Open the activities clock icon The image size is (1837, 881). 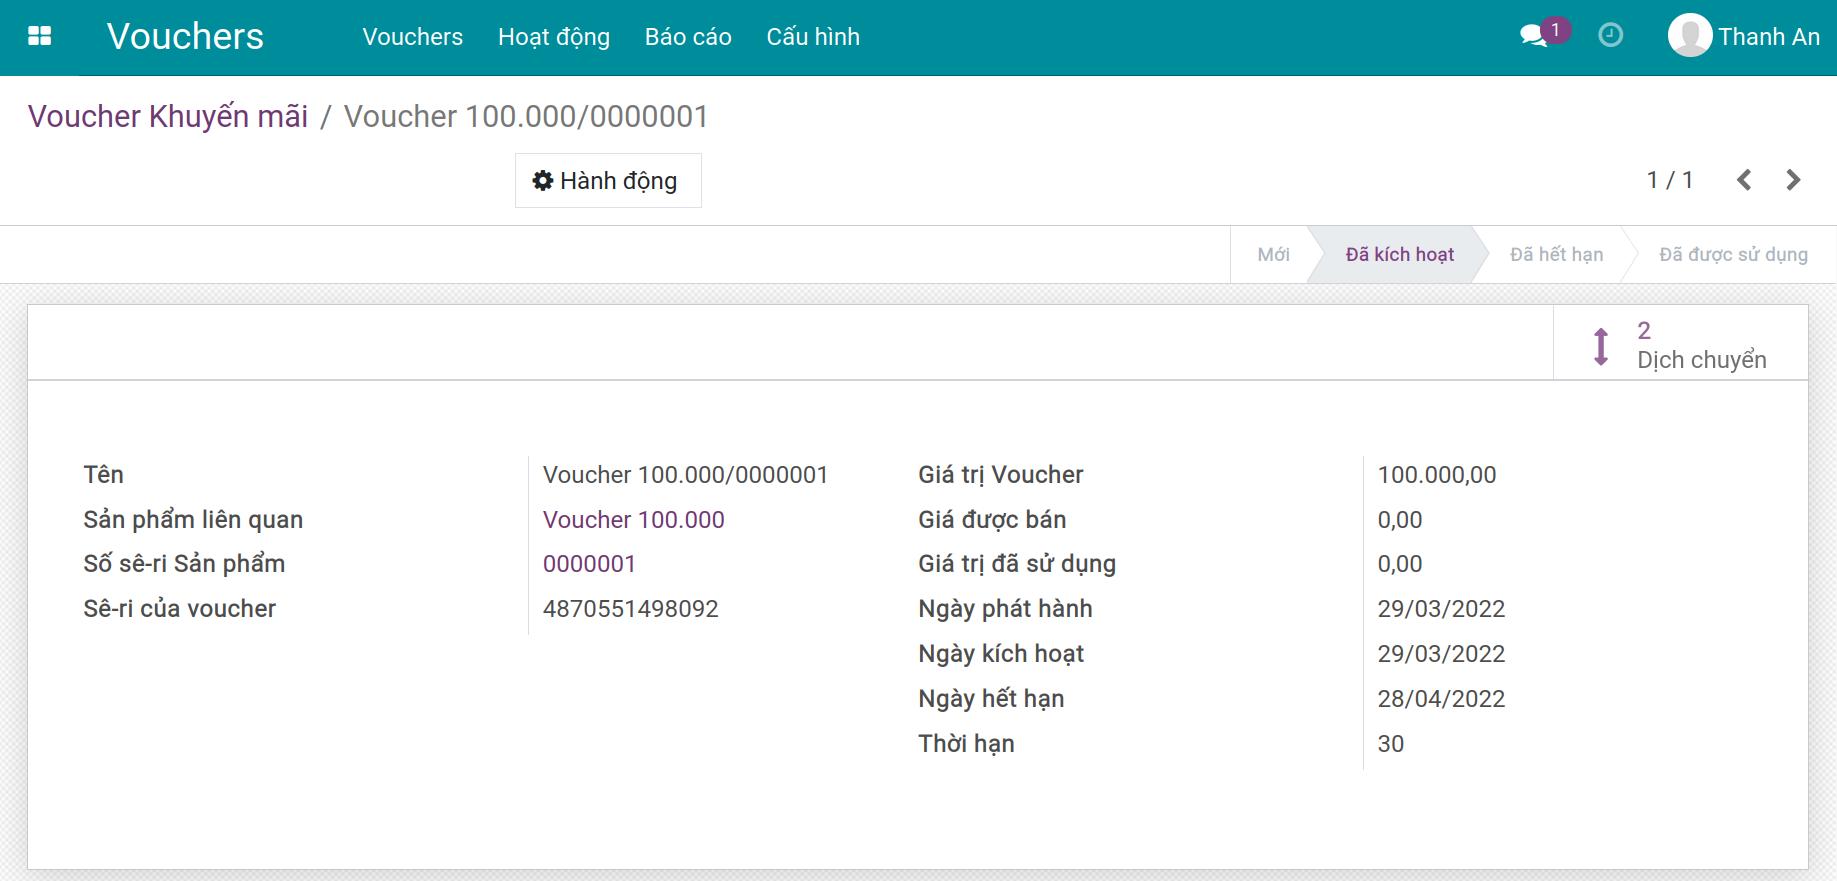[1611, 36]
